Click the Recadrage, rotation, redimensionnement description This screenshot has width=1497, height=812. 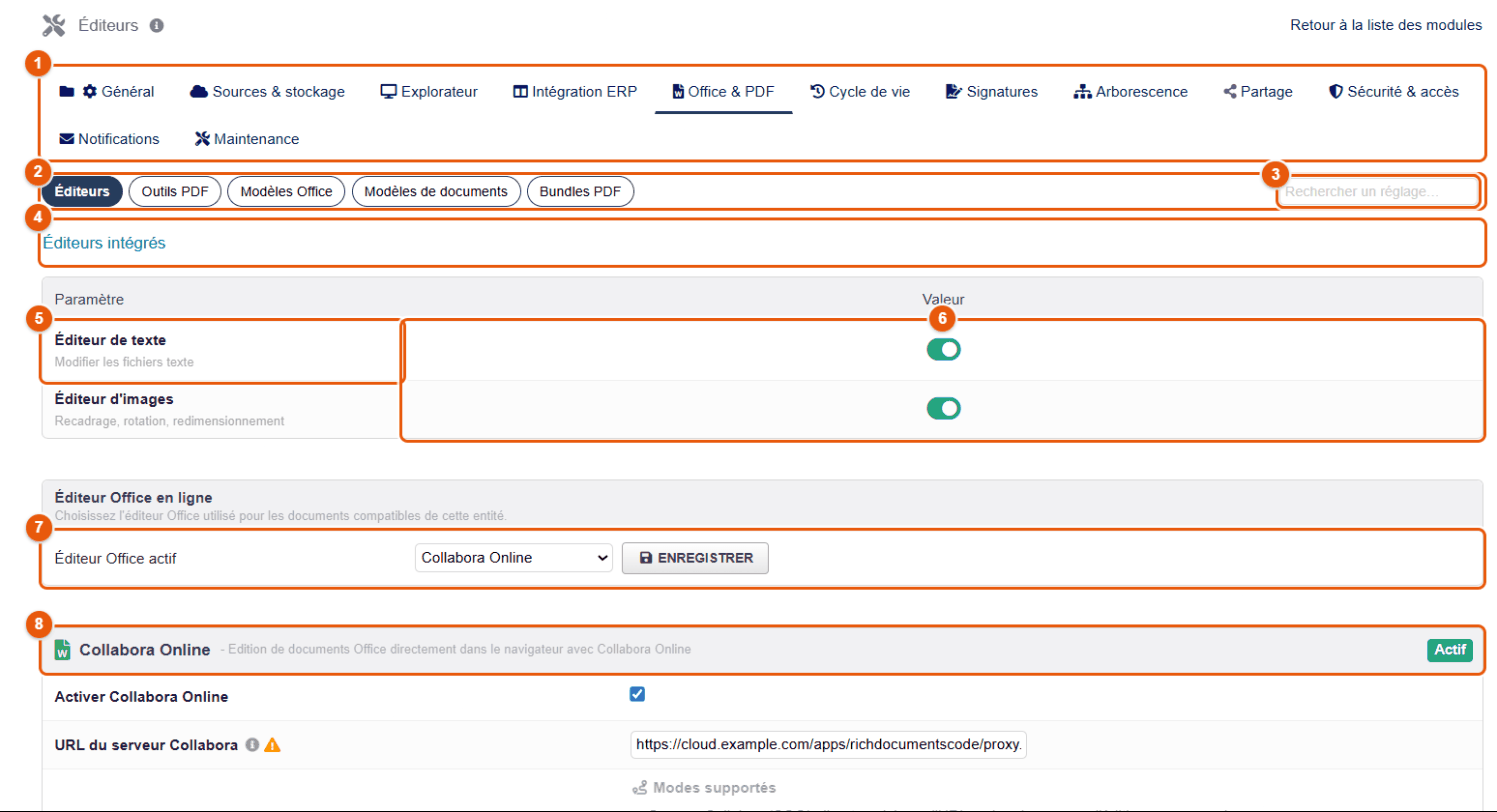[169, 421]
